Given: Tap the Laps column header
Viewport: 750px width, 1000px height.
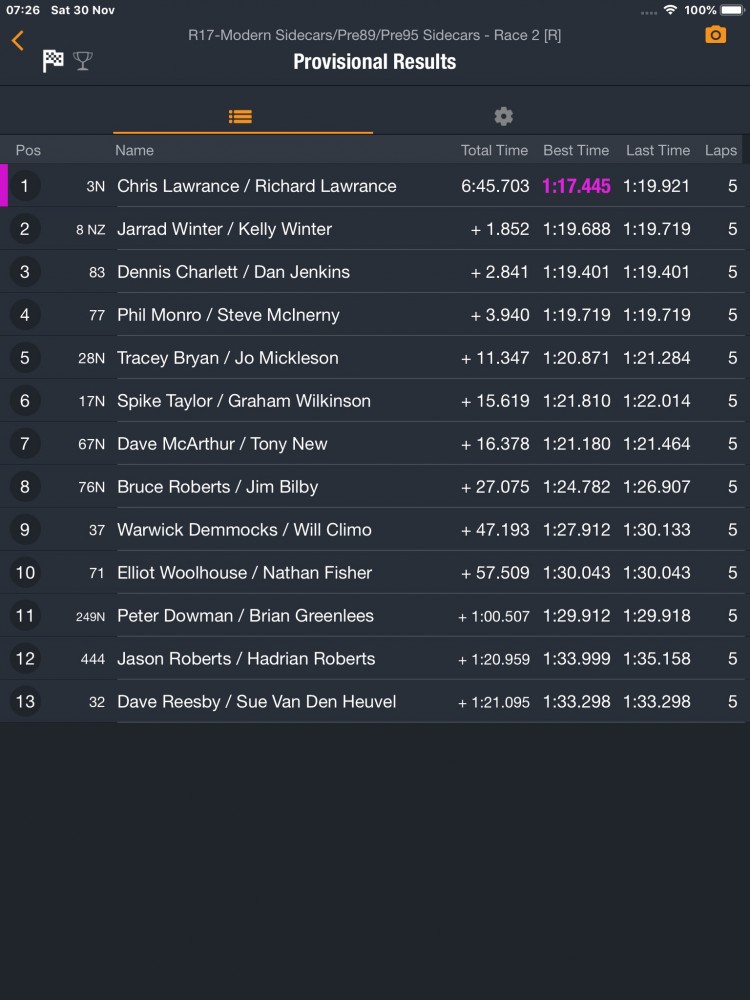Looking at the screenshot, I should coord(720,150).
